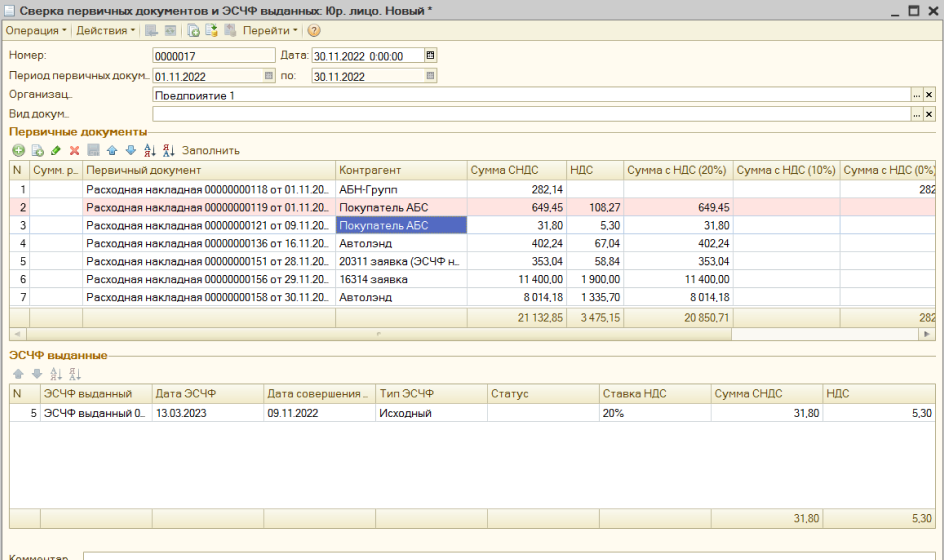Screen dimensions: 944x560
Task: Click the Заполнить button
Action: [211, 151]
